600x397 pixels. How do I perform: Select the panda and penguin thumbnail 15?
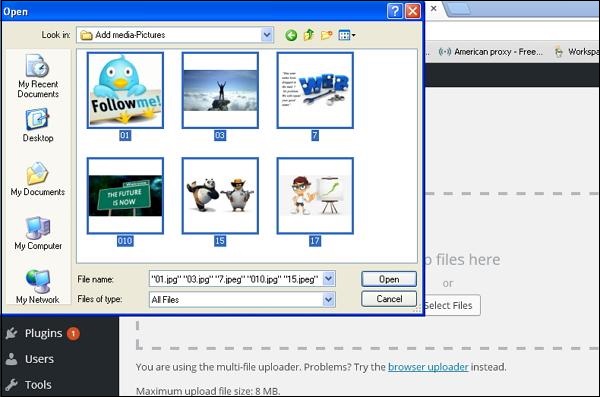coord(220,196)
